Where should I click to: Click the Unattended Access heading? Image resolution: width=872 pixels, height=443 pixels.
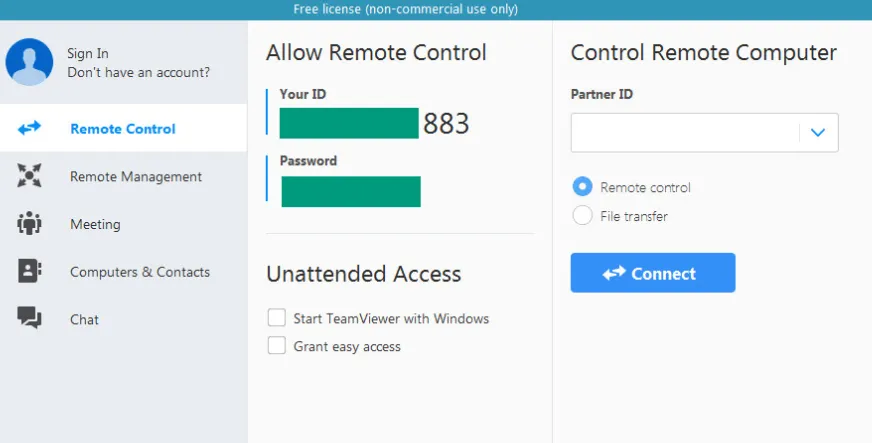pos(364,274)
